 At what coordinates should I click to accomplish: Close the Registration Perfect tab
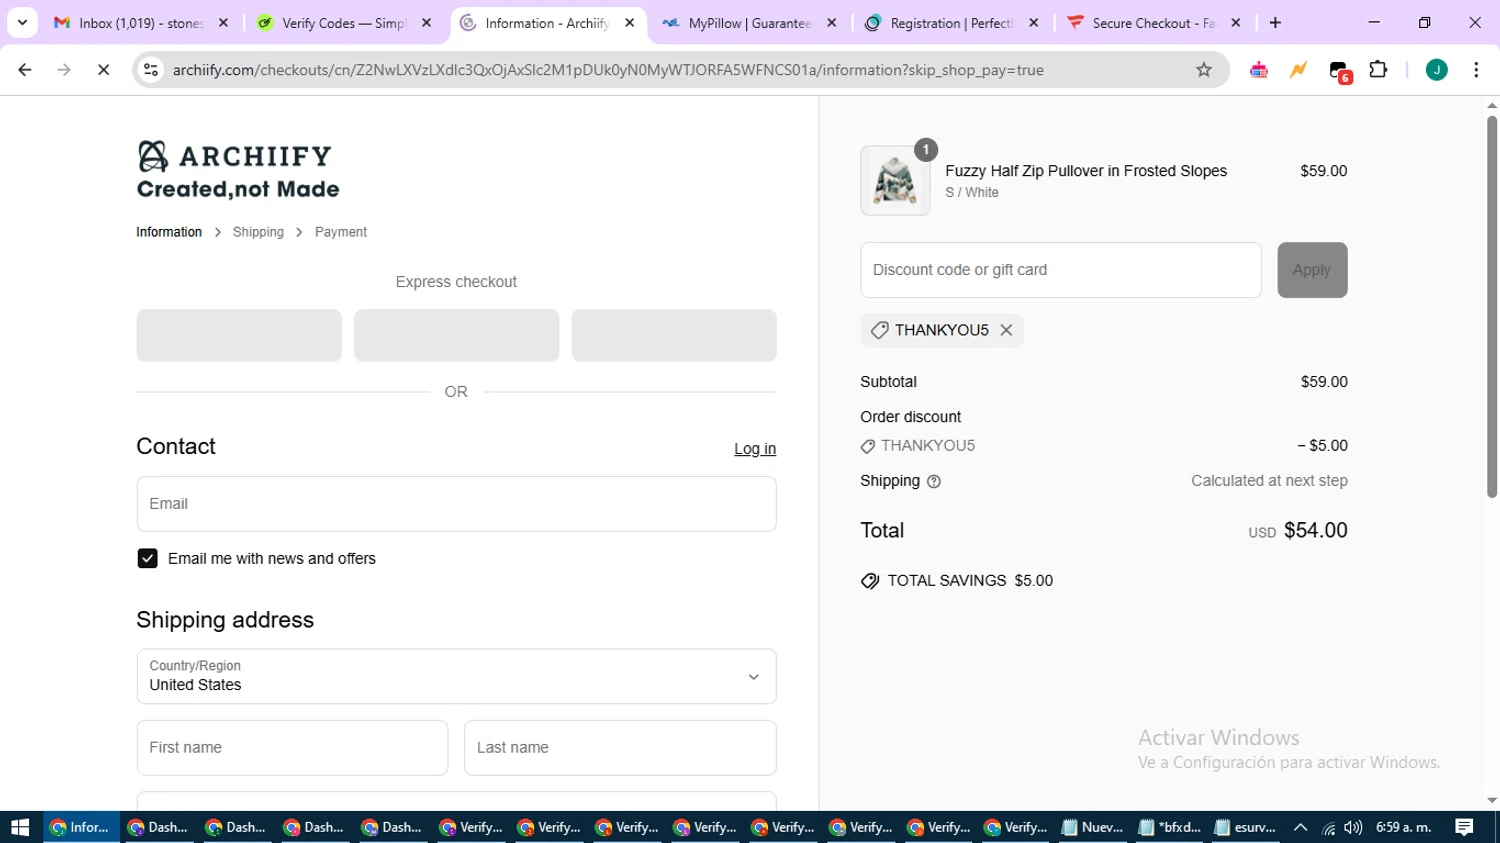coord(1034,23)
